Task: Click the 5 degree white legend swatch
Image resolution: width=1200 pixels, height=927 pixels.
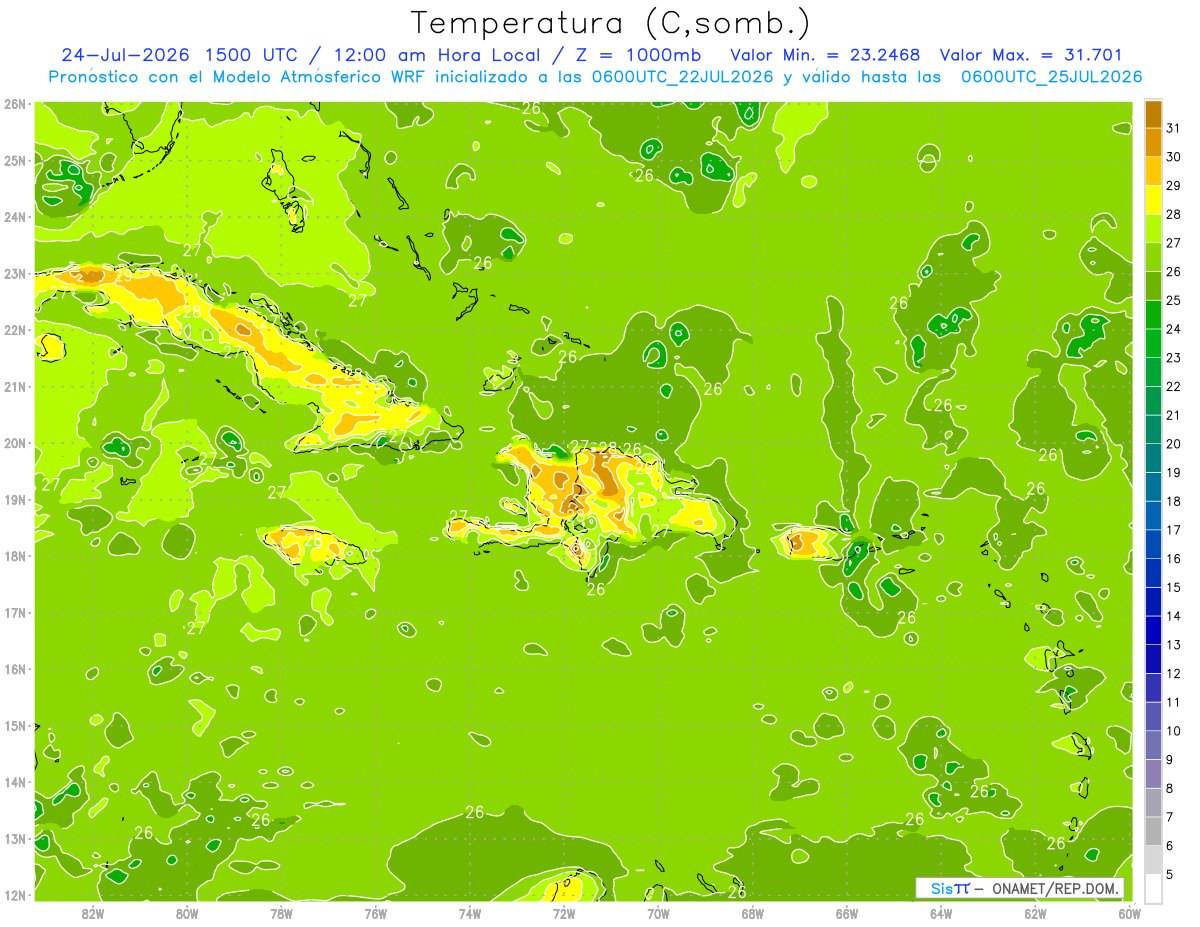Action: click(x=1153, y=888)
